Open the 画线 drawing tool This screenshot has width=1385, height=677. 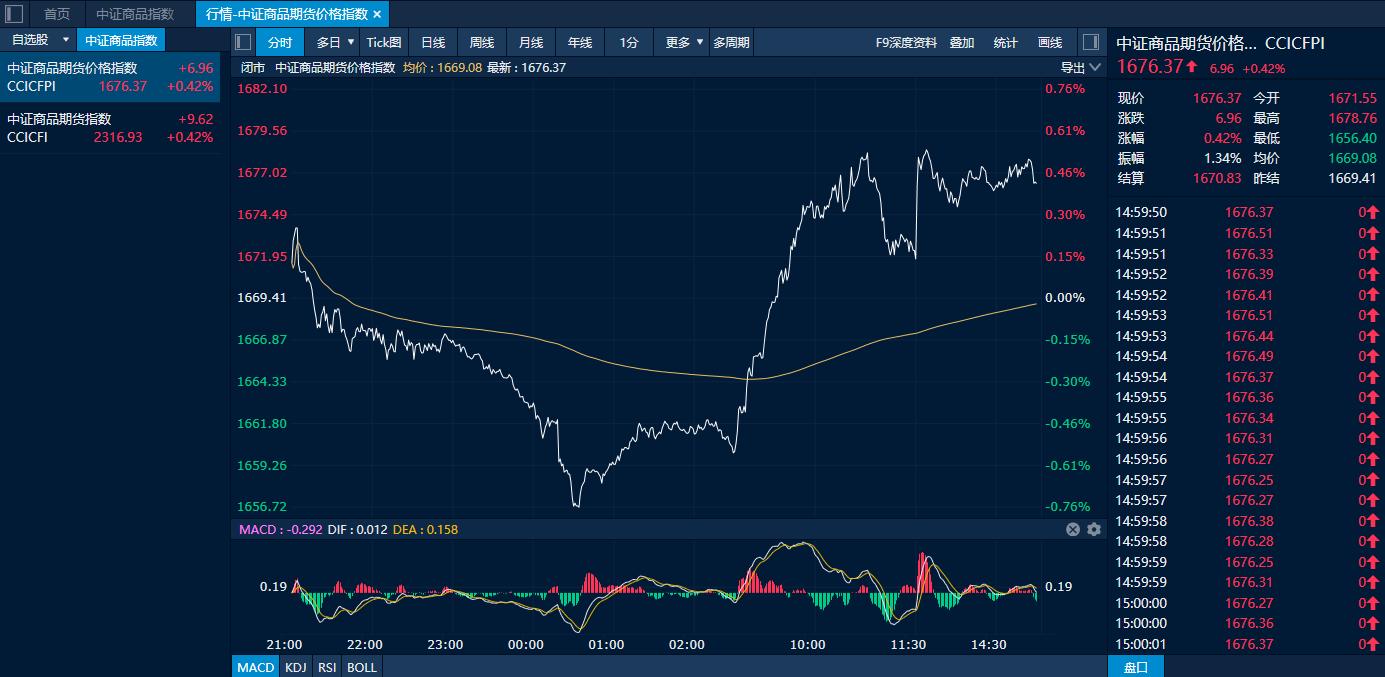click(x=1050, y=42)
